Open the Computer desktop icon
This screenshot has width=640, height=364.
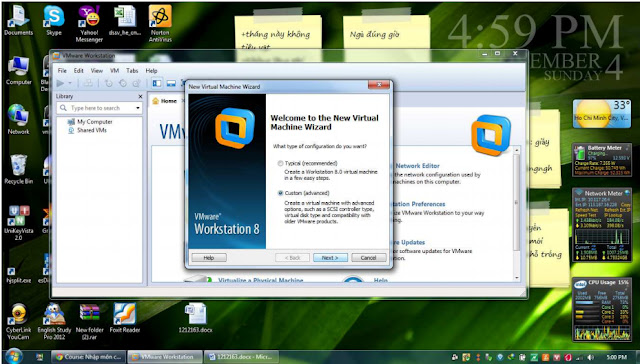tap(18, 71)
